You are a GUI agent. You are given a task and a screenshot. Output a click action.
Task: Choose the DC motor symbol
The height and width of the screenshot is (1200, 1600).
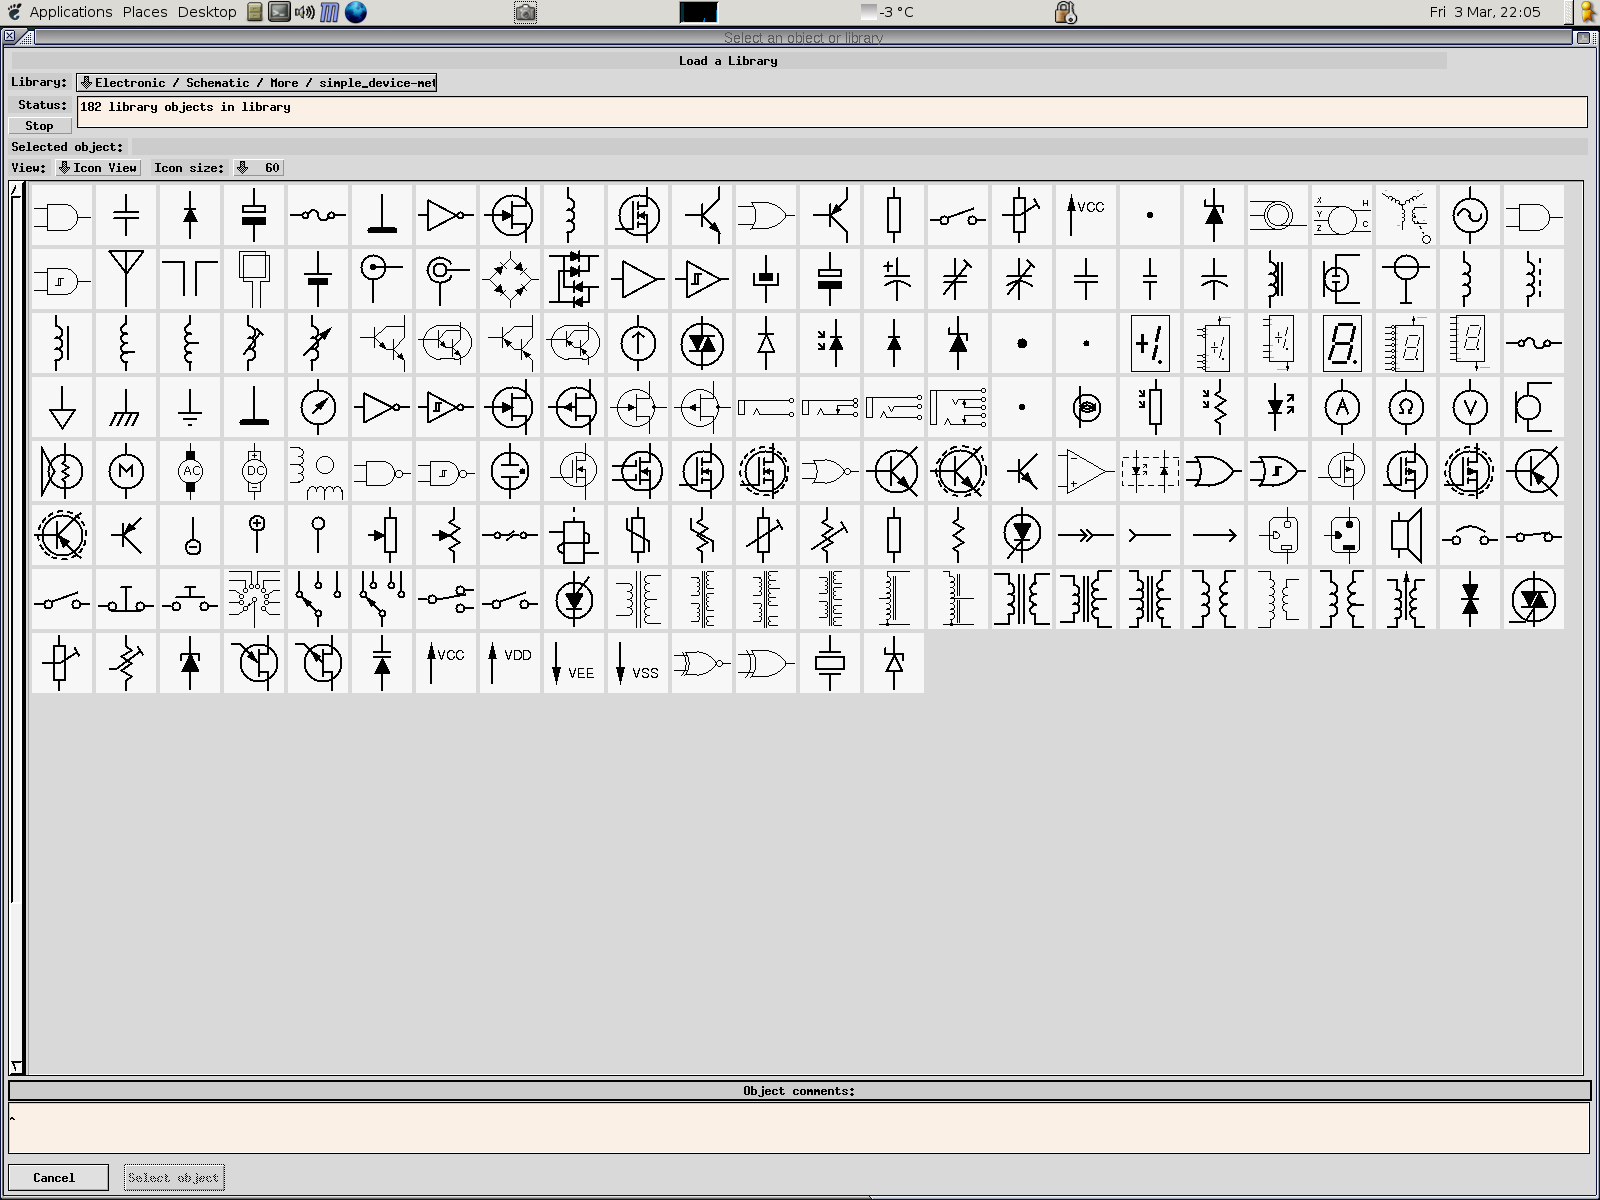coord(254,471)
